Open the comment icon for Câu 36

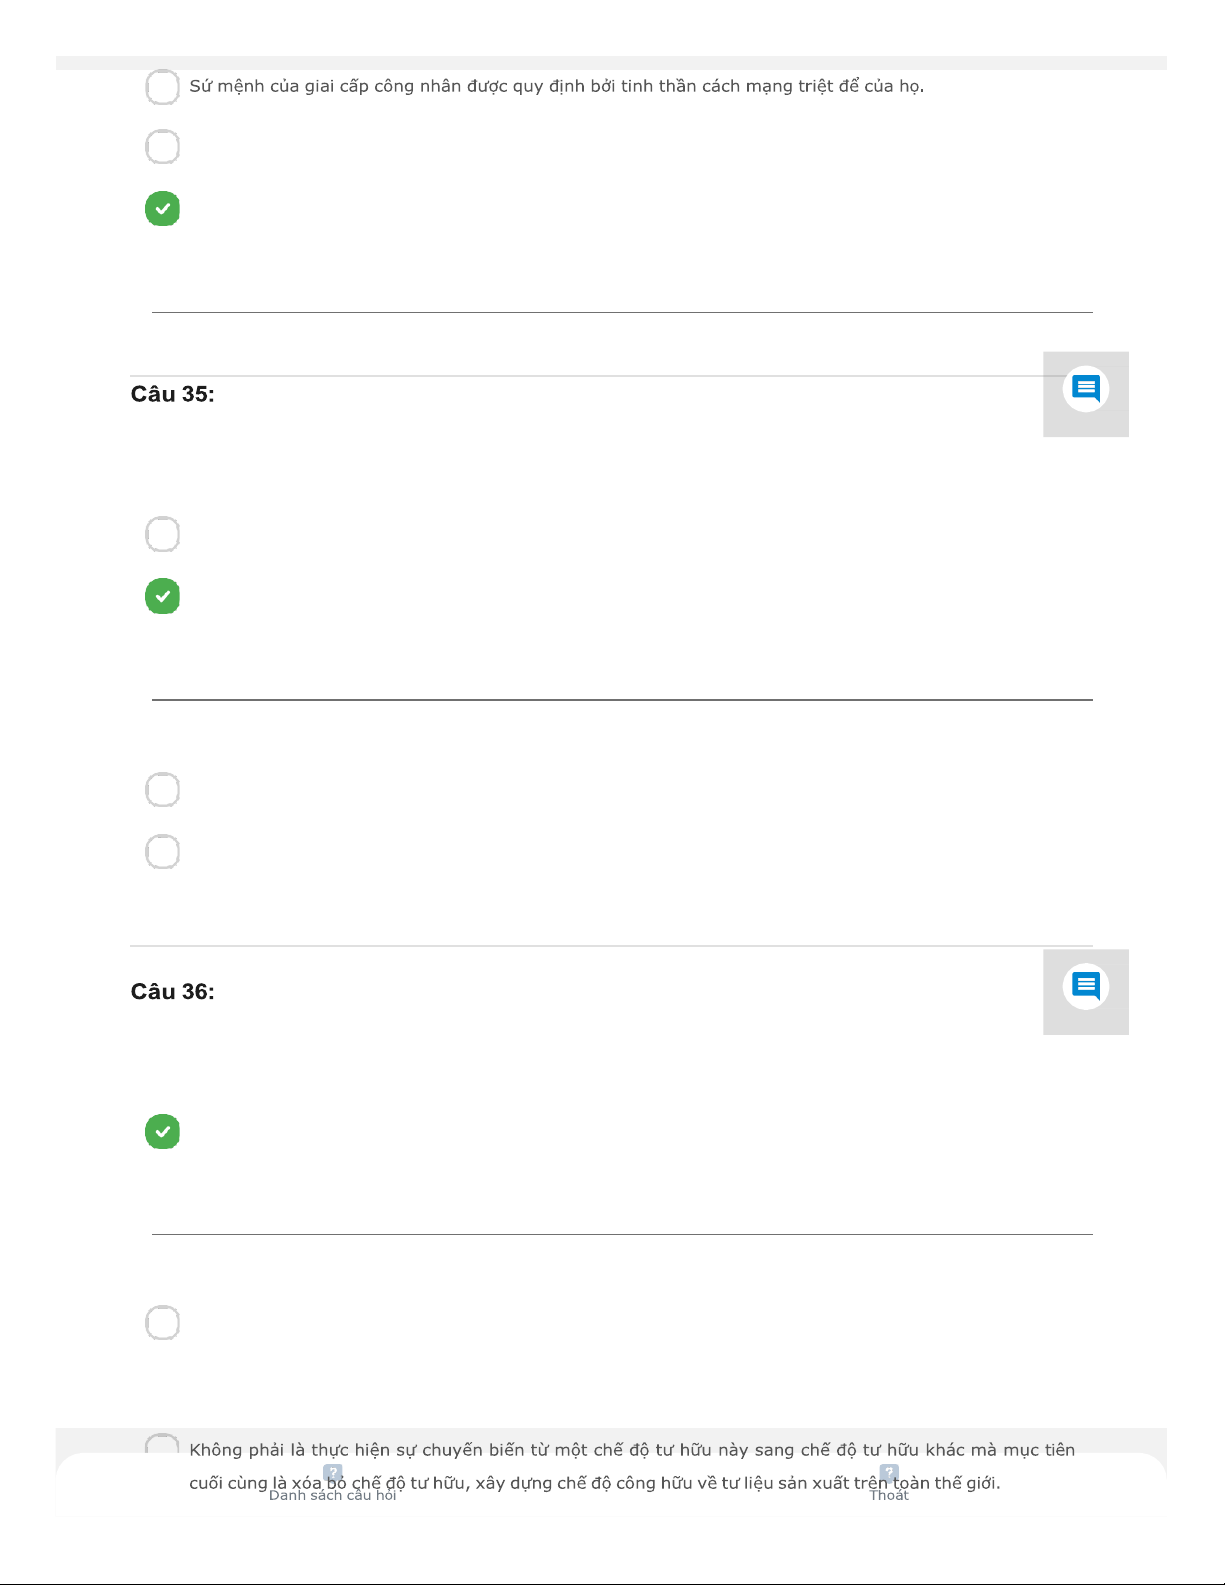pos(1085,987)
